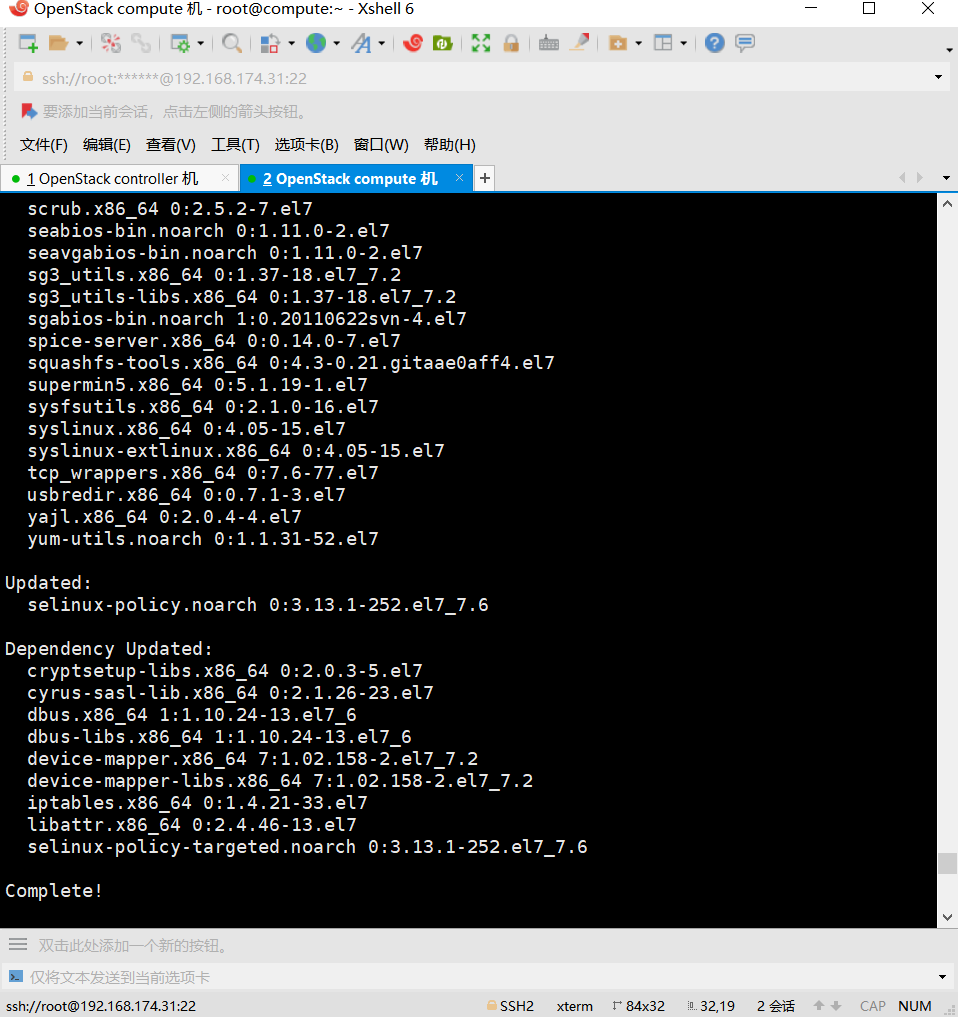The width and height of the screenshot is (958, 1017).
Task: Toggle CAP indicator in status bar
Action: point(872,1006)
